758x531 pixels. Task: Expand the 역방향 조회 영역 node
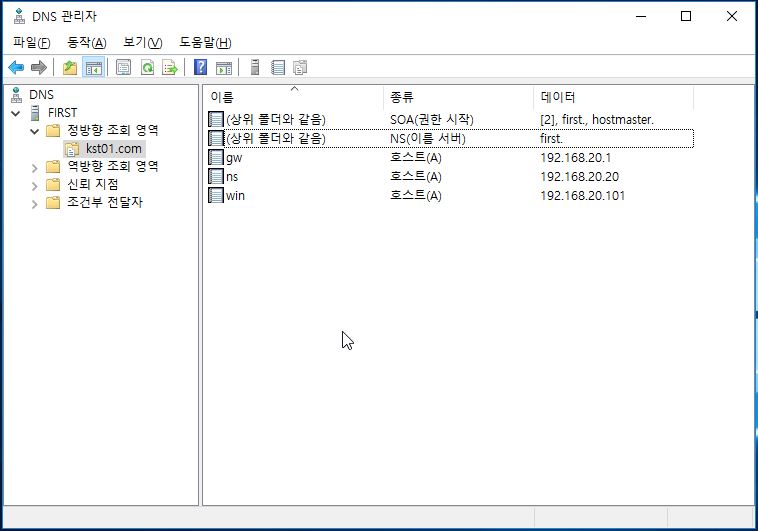(34, 168)
